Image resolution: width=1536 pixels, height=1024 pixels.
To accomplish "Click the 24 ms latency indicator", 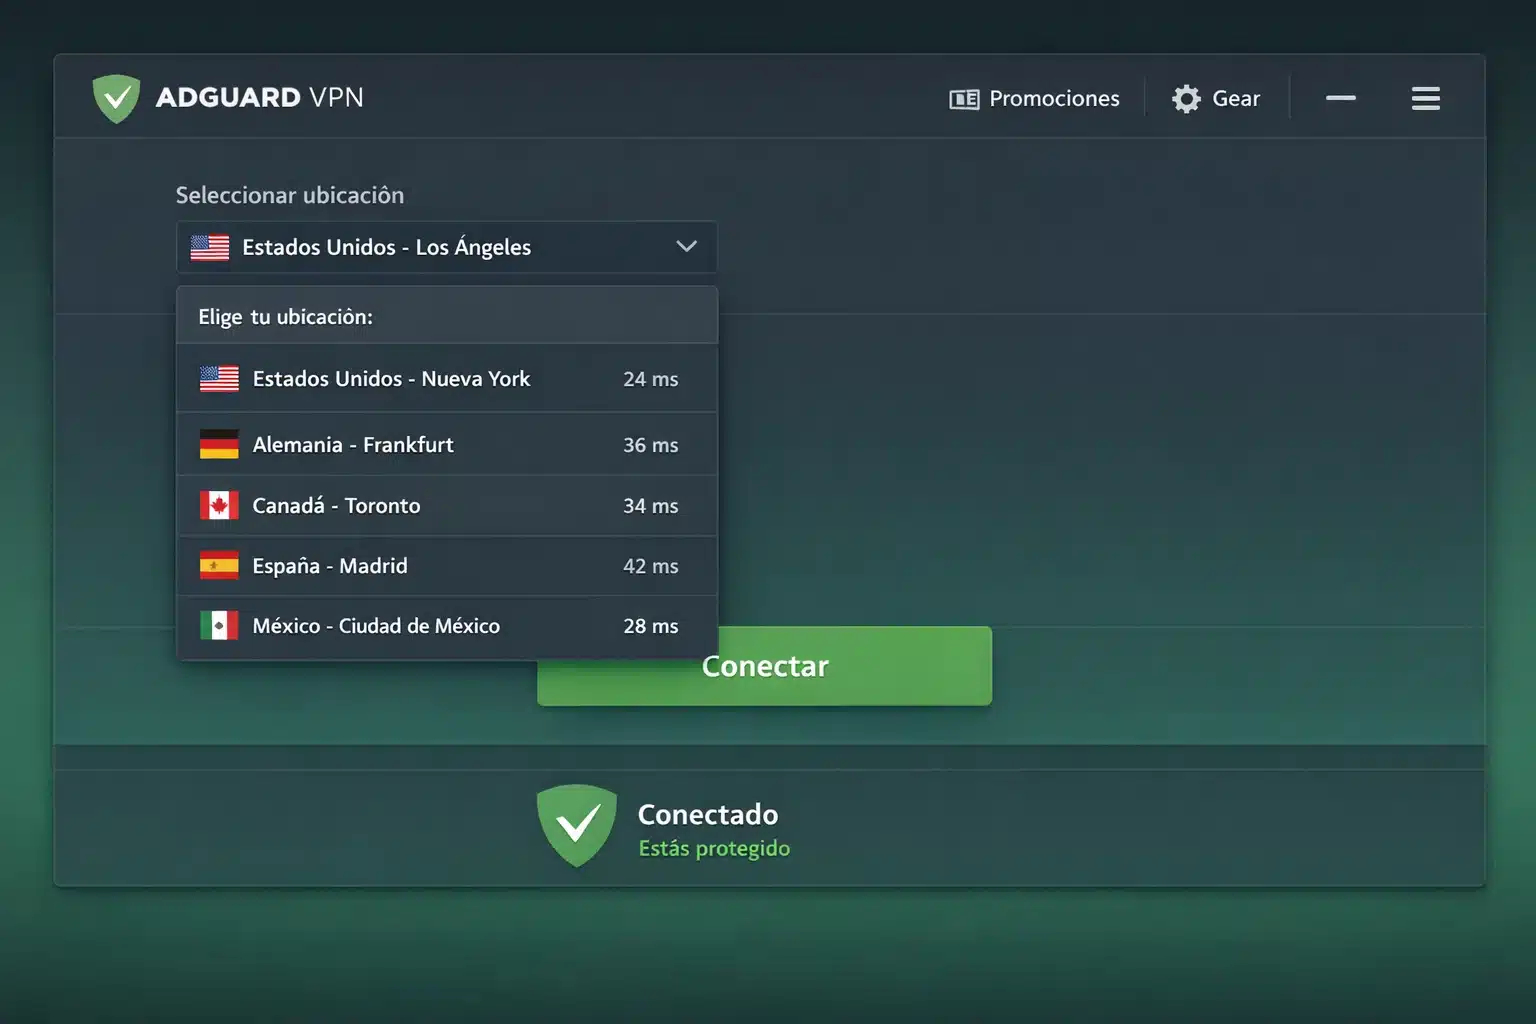I will click(x=650, y=378).
